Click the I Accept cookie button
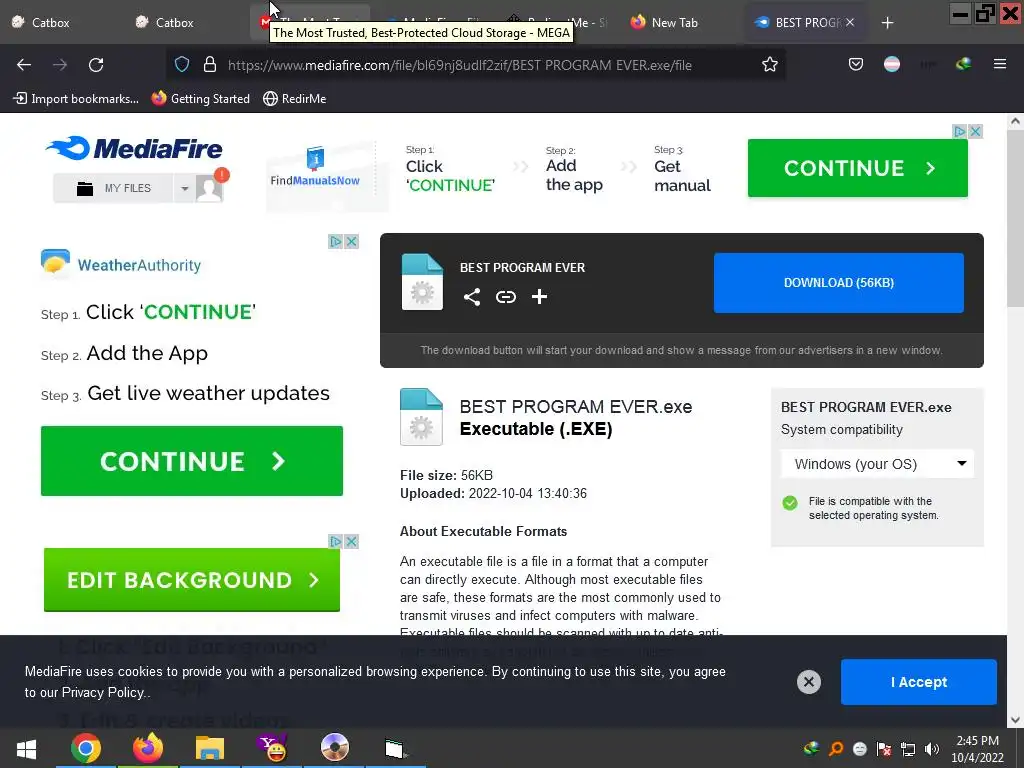The height and width of the screenshot is (768, 1024). pyautogui.click(x=919, y=682)
